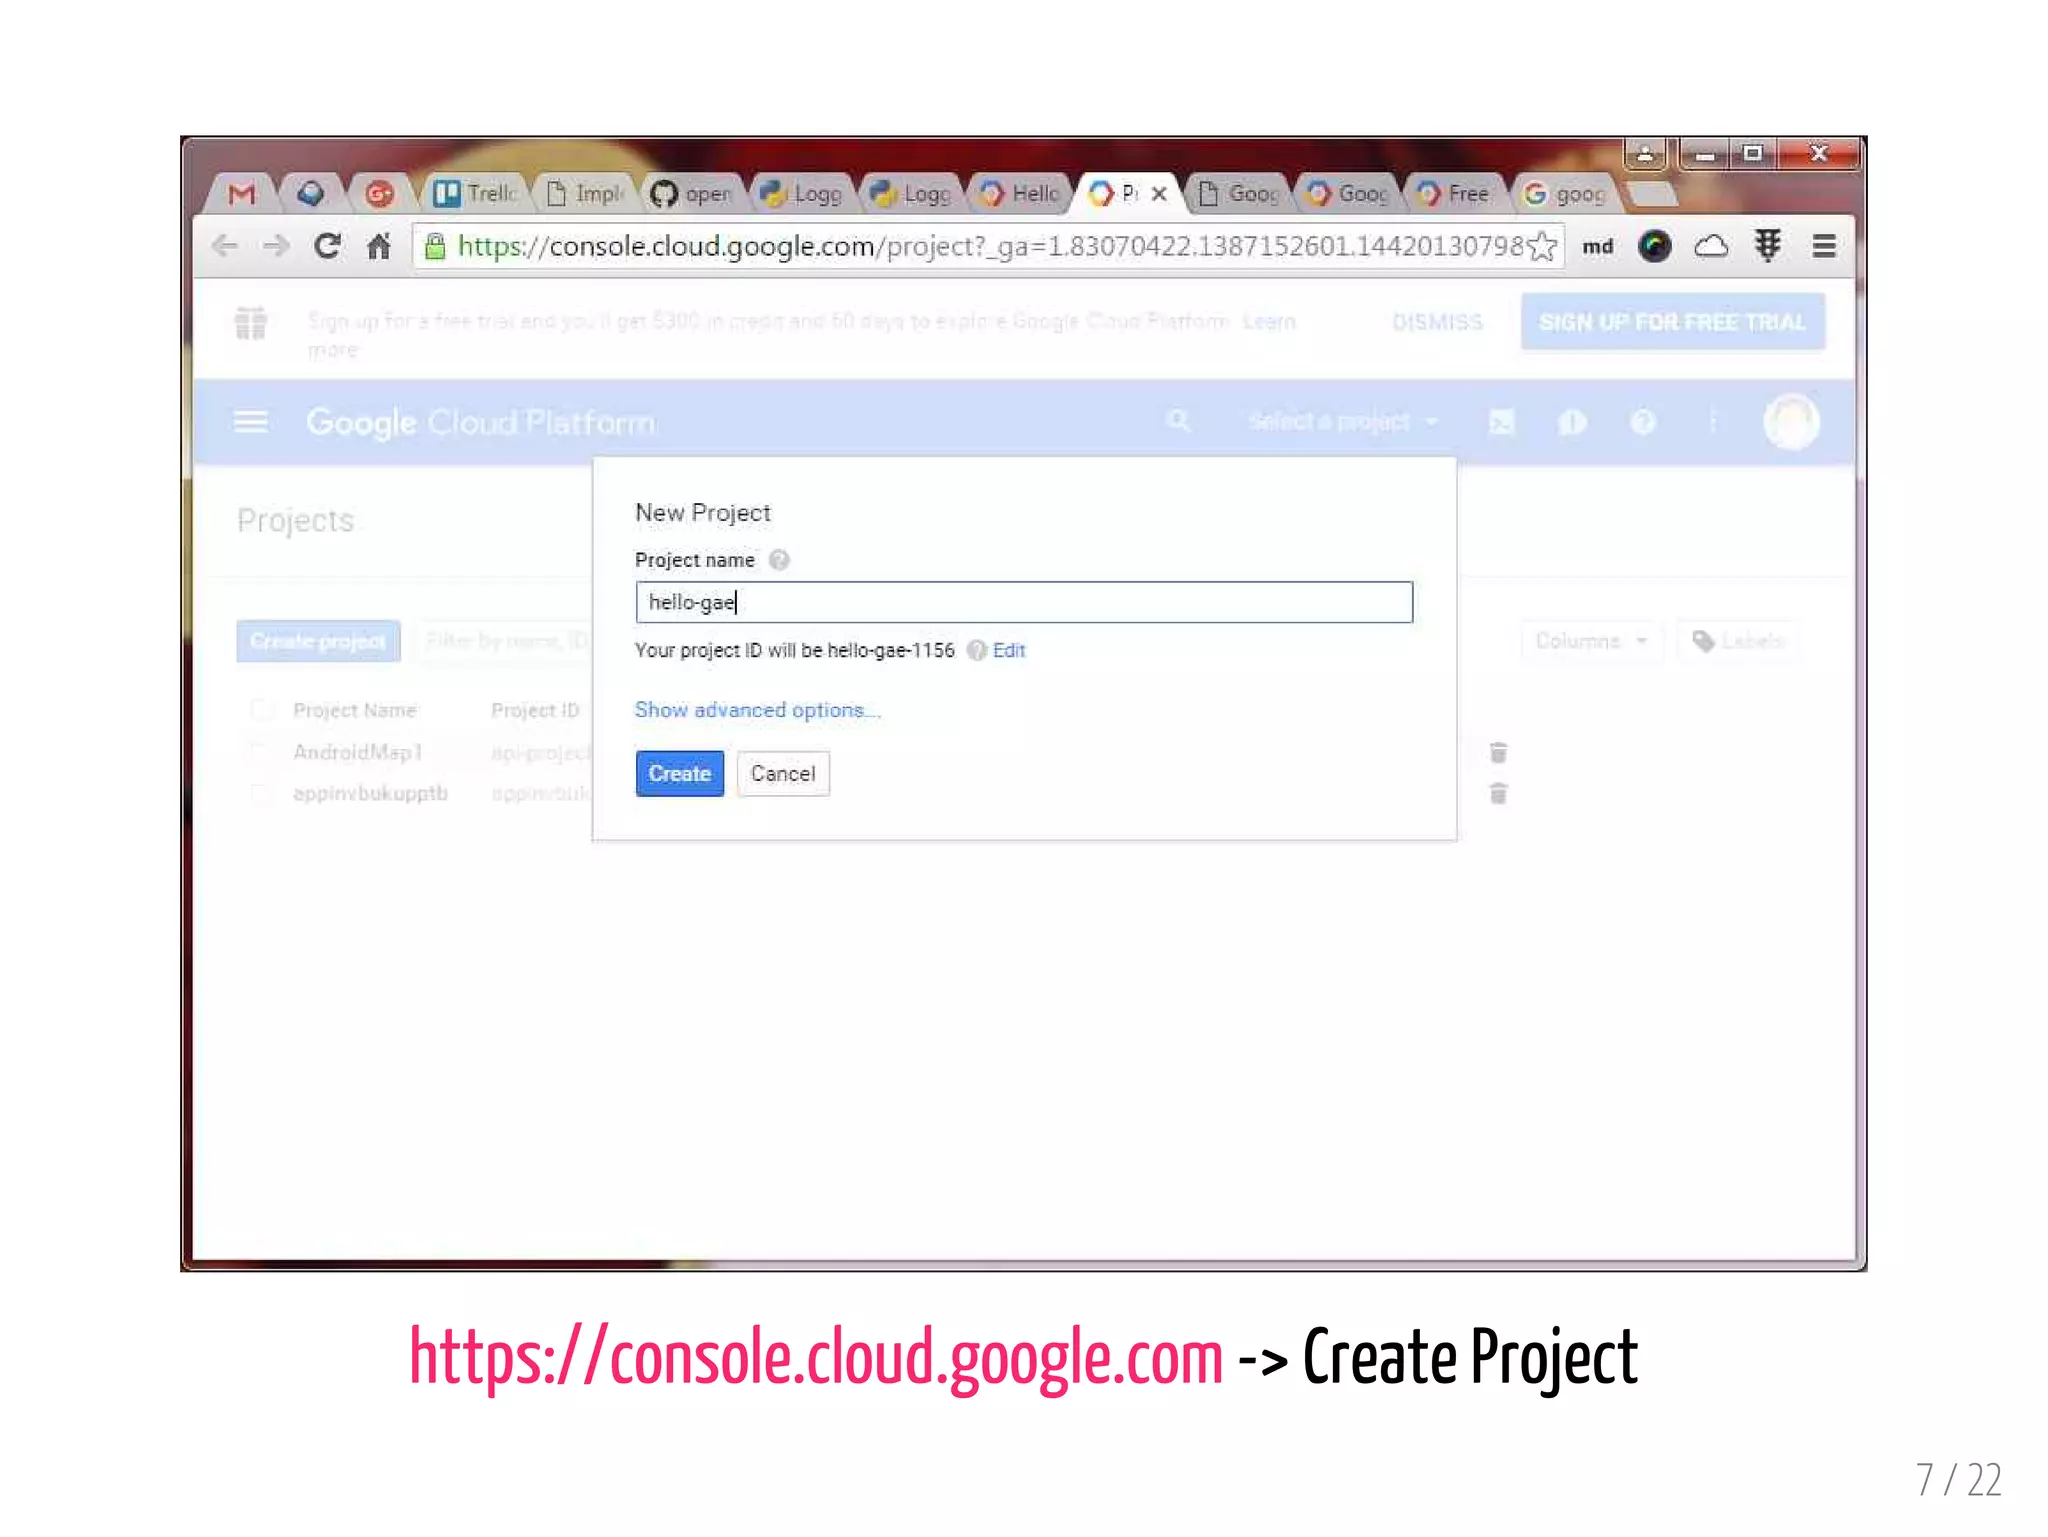The image size is (2048, 1537).
Task: Open the vertical three-dot settings menu
Action: [x=1713, y=421]
